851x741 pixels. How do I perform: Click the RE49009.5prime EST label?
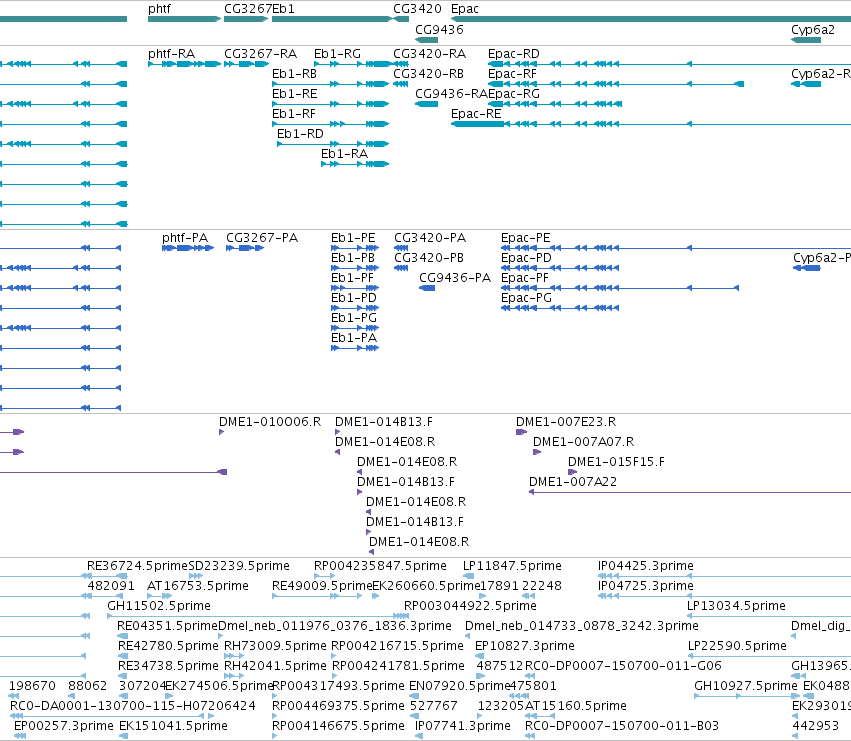(322, 586)
